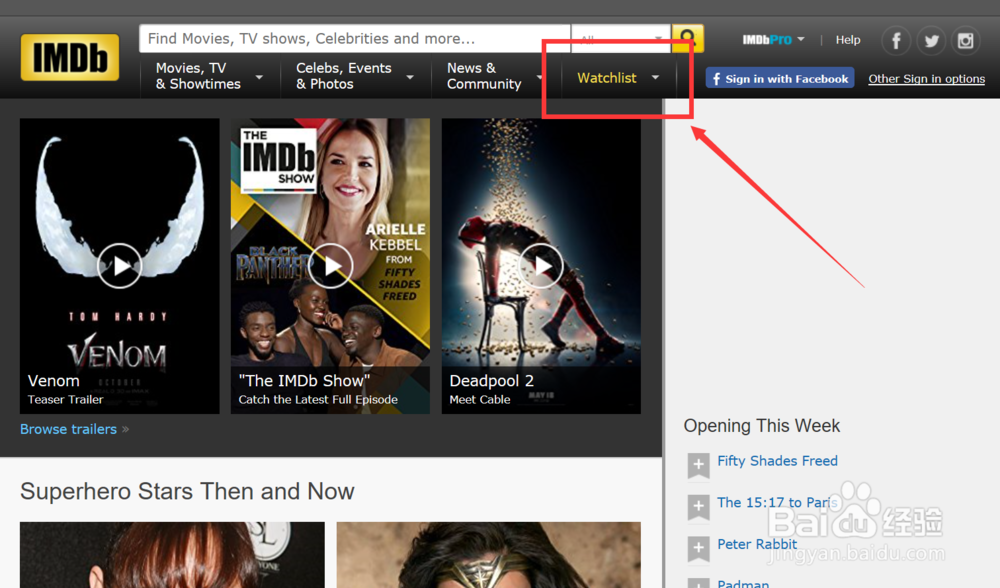Open IMDb's Twitter page icon

click(931, 41)
